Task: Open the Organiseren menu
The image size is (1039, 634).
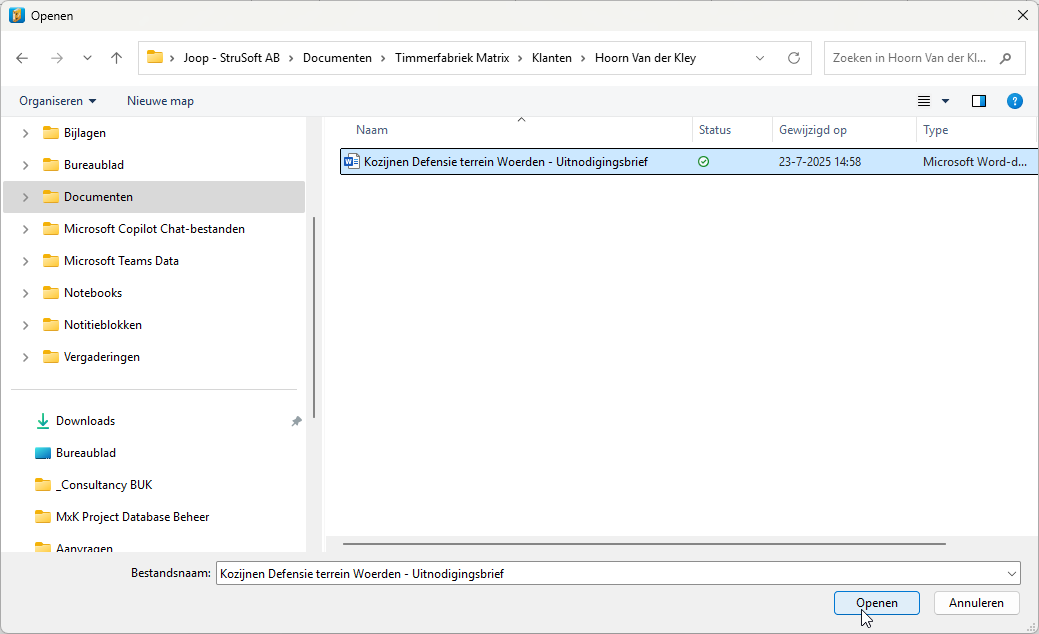Action: pos(58,101)
